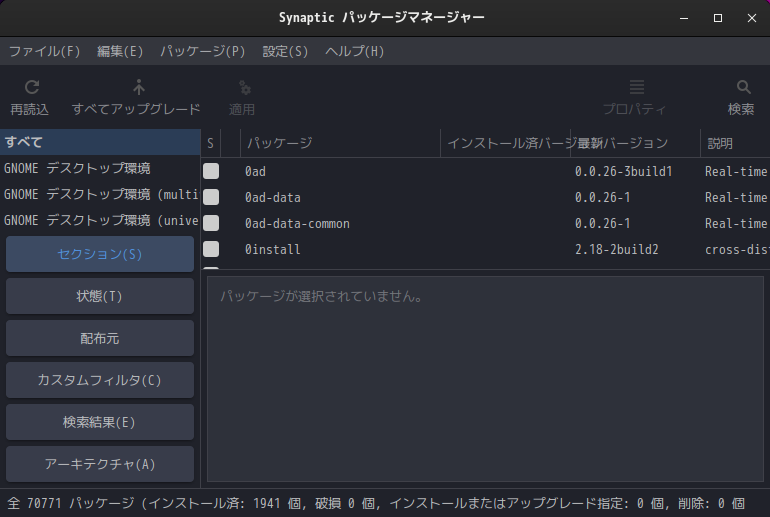
Task: Select the 0ad package name
Action: pos(255,171)
